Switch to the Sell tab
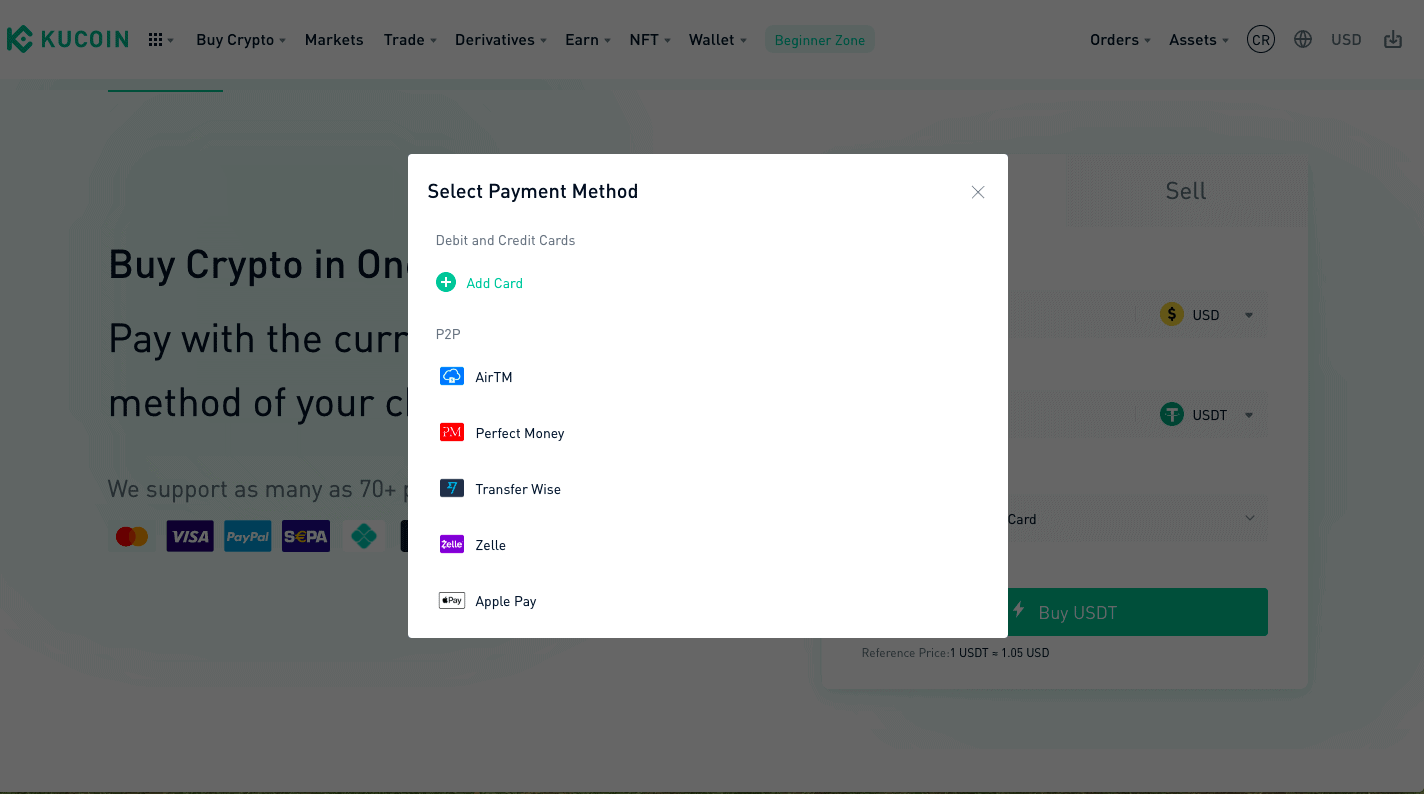 click(x=1186, y=191)
